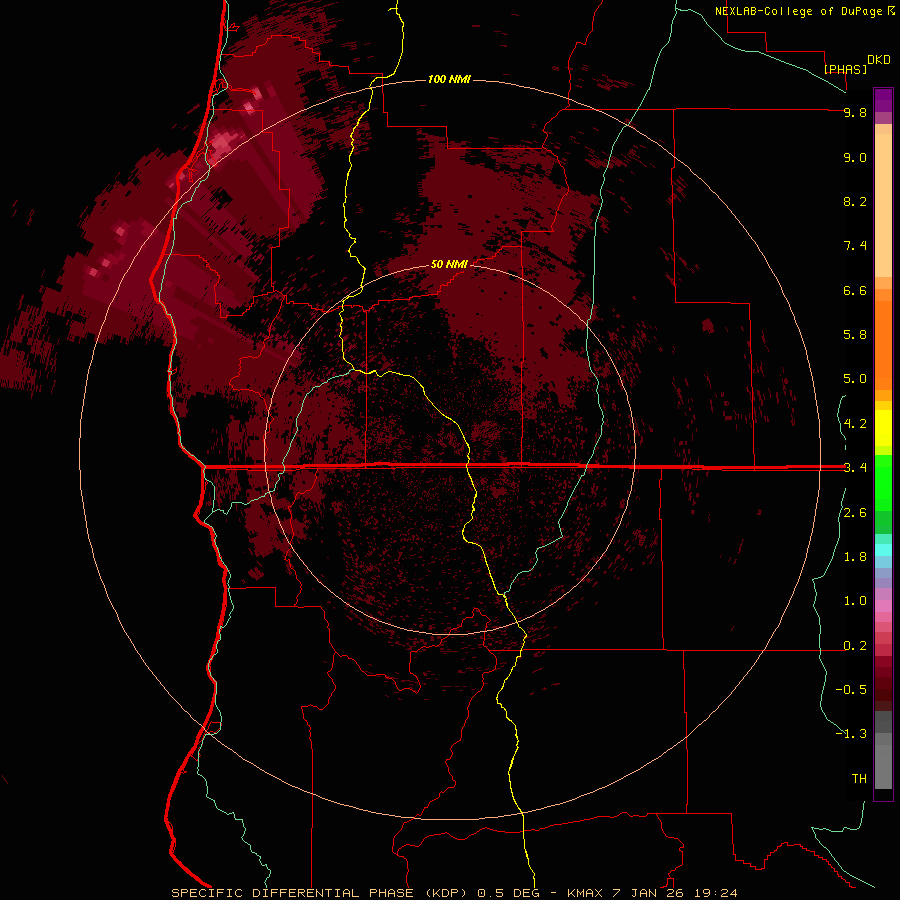The height and width of the screenshot is (900, 900).
Task: Click the 6.6 scale value
Action: [855, 290]
